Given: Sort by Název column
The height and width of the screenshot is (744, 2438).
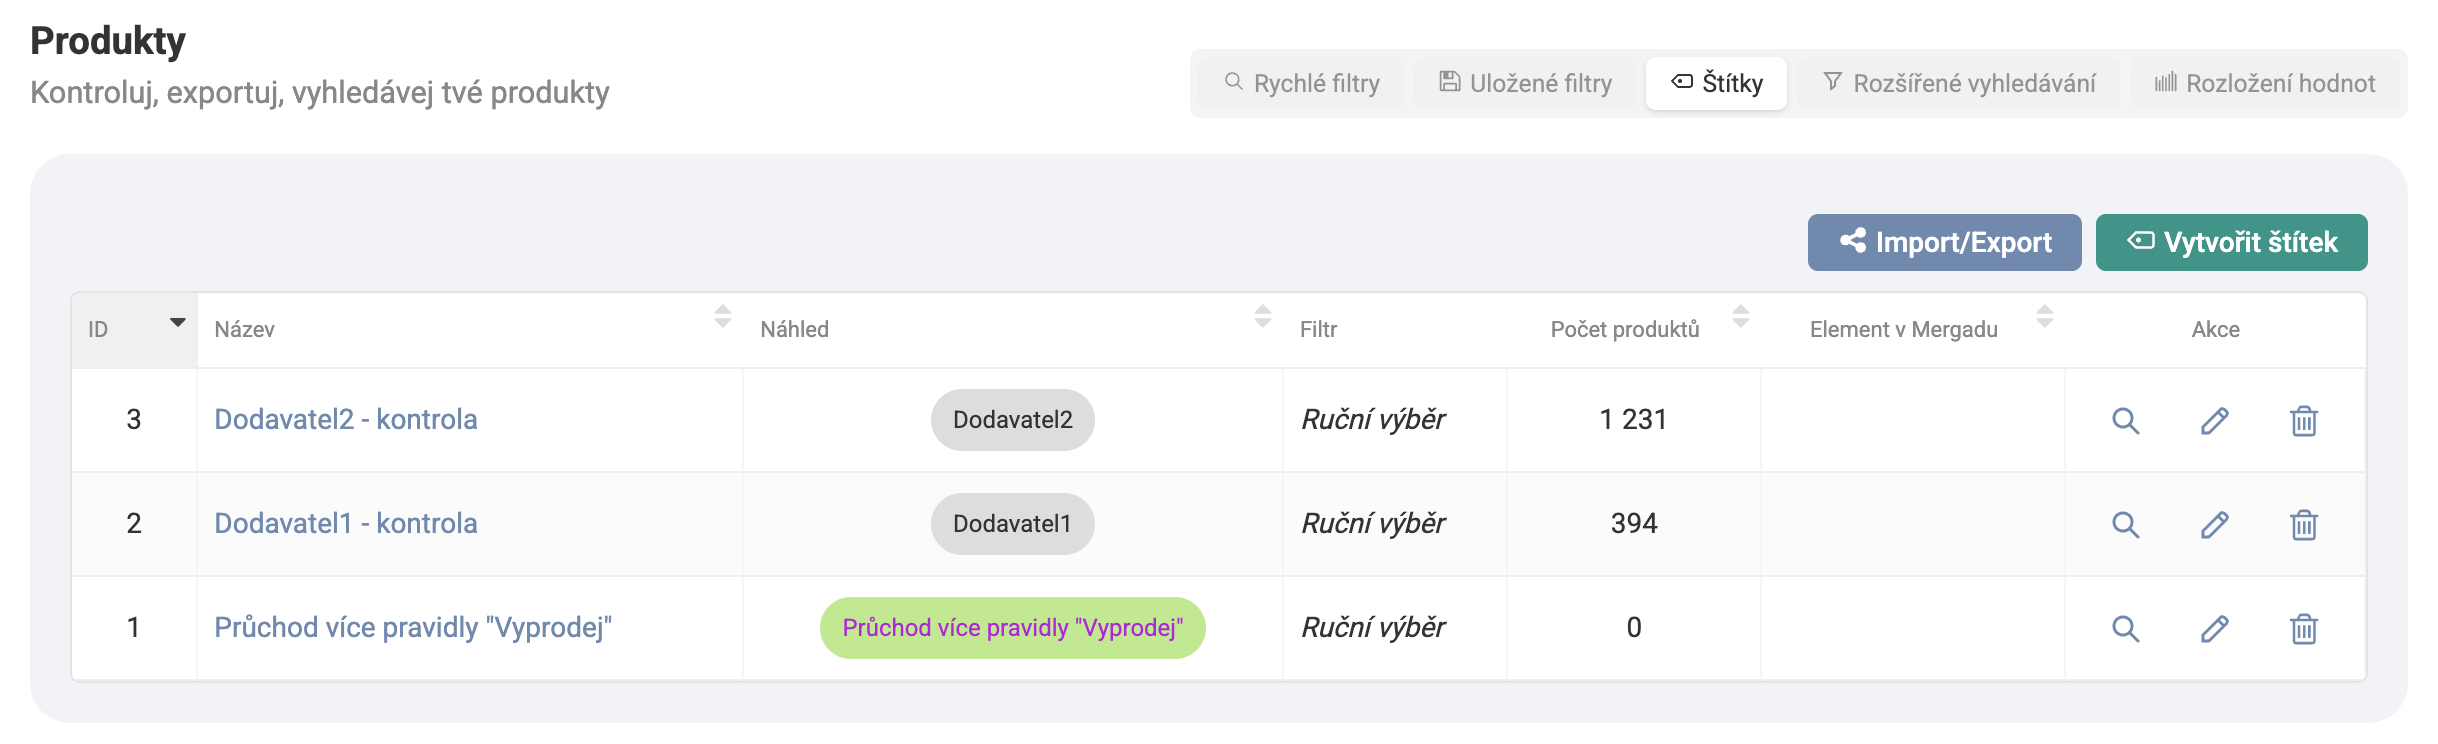Looking at the screenshot, I should [x=722, y=317].
